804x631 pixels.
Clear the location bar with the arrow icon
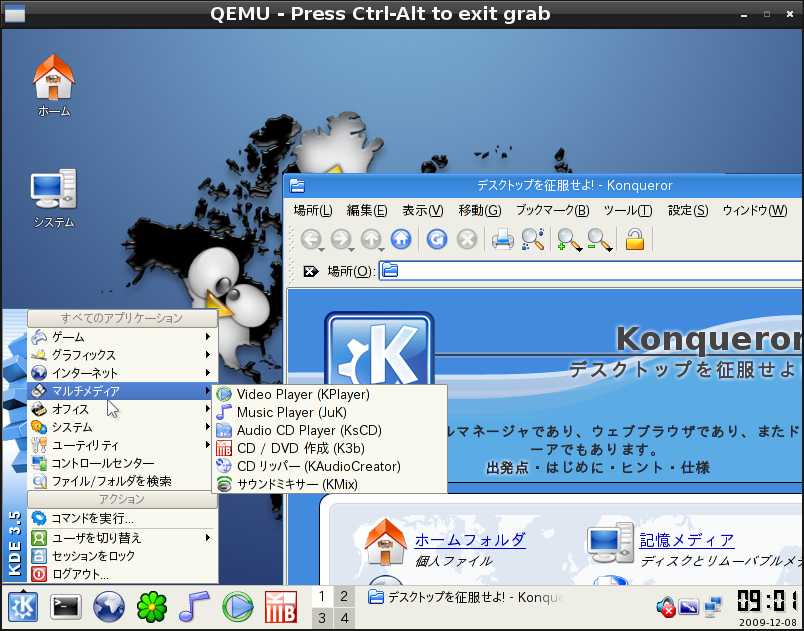click(x=310, y=271)
